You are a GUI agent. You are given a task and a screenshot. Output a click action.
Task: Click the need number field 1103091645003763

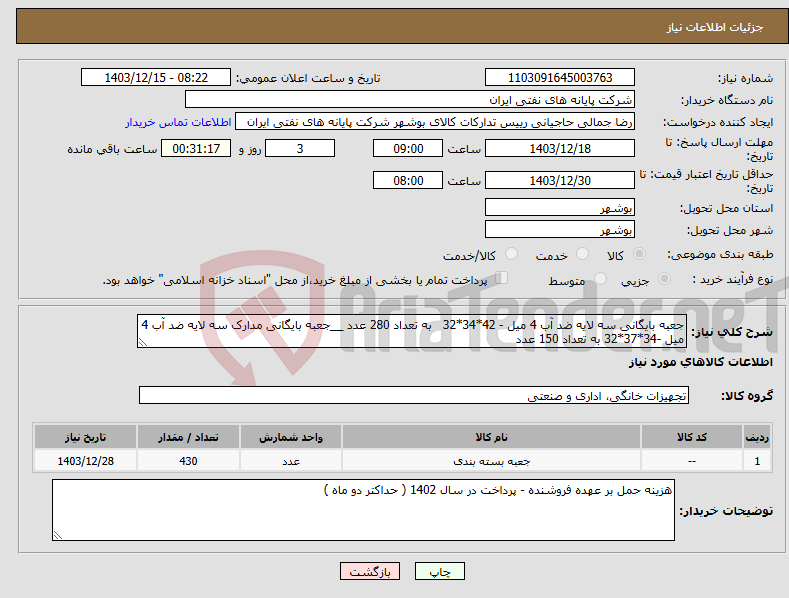point(560,78)
